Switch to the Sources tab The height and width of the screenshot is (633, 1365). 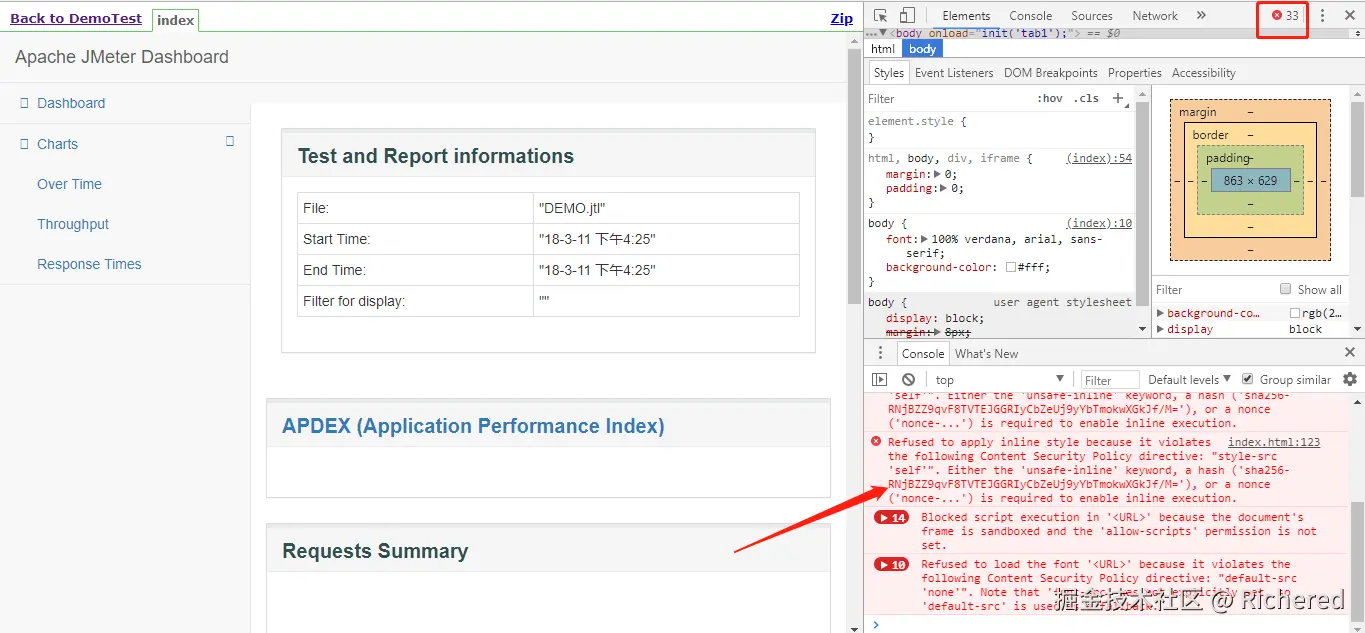[1092, 15]
